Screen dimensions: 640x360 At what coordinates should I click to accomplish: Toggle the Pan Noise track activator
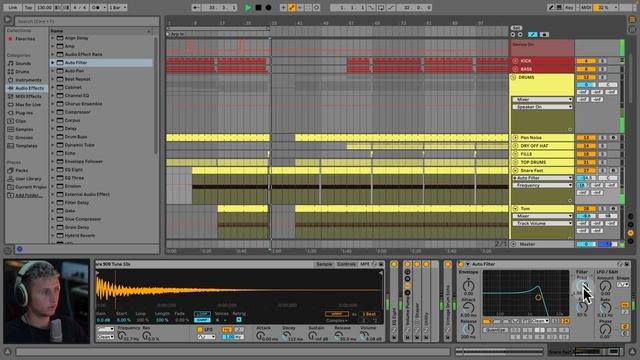586,138
